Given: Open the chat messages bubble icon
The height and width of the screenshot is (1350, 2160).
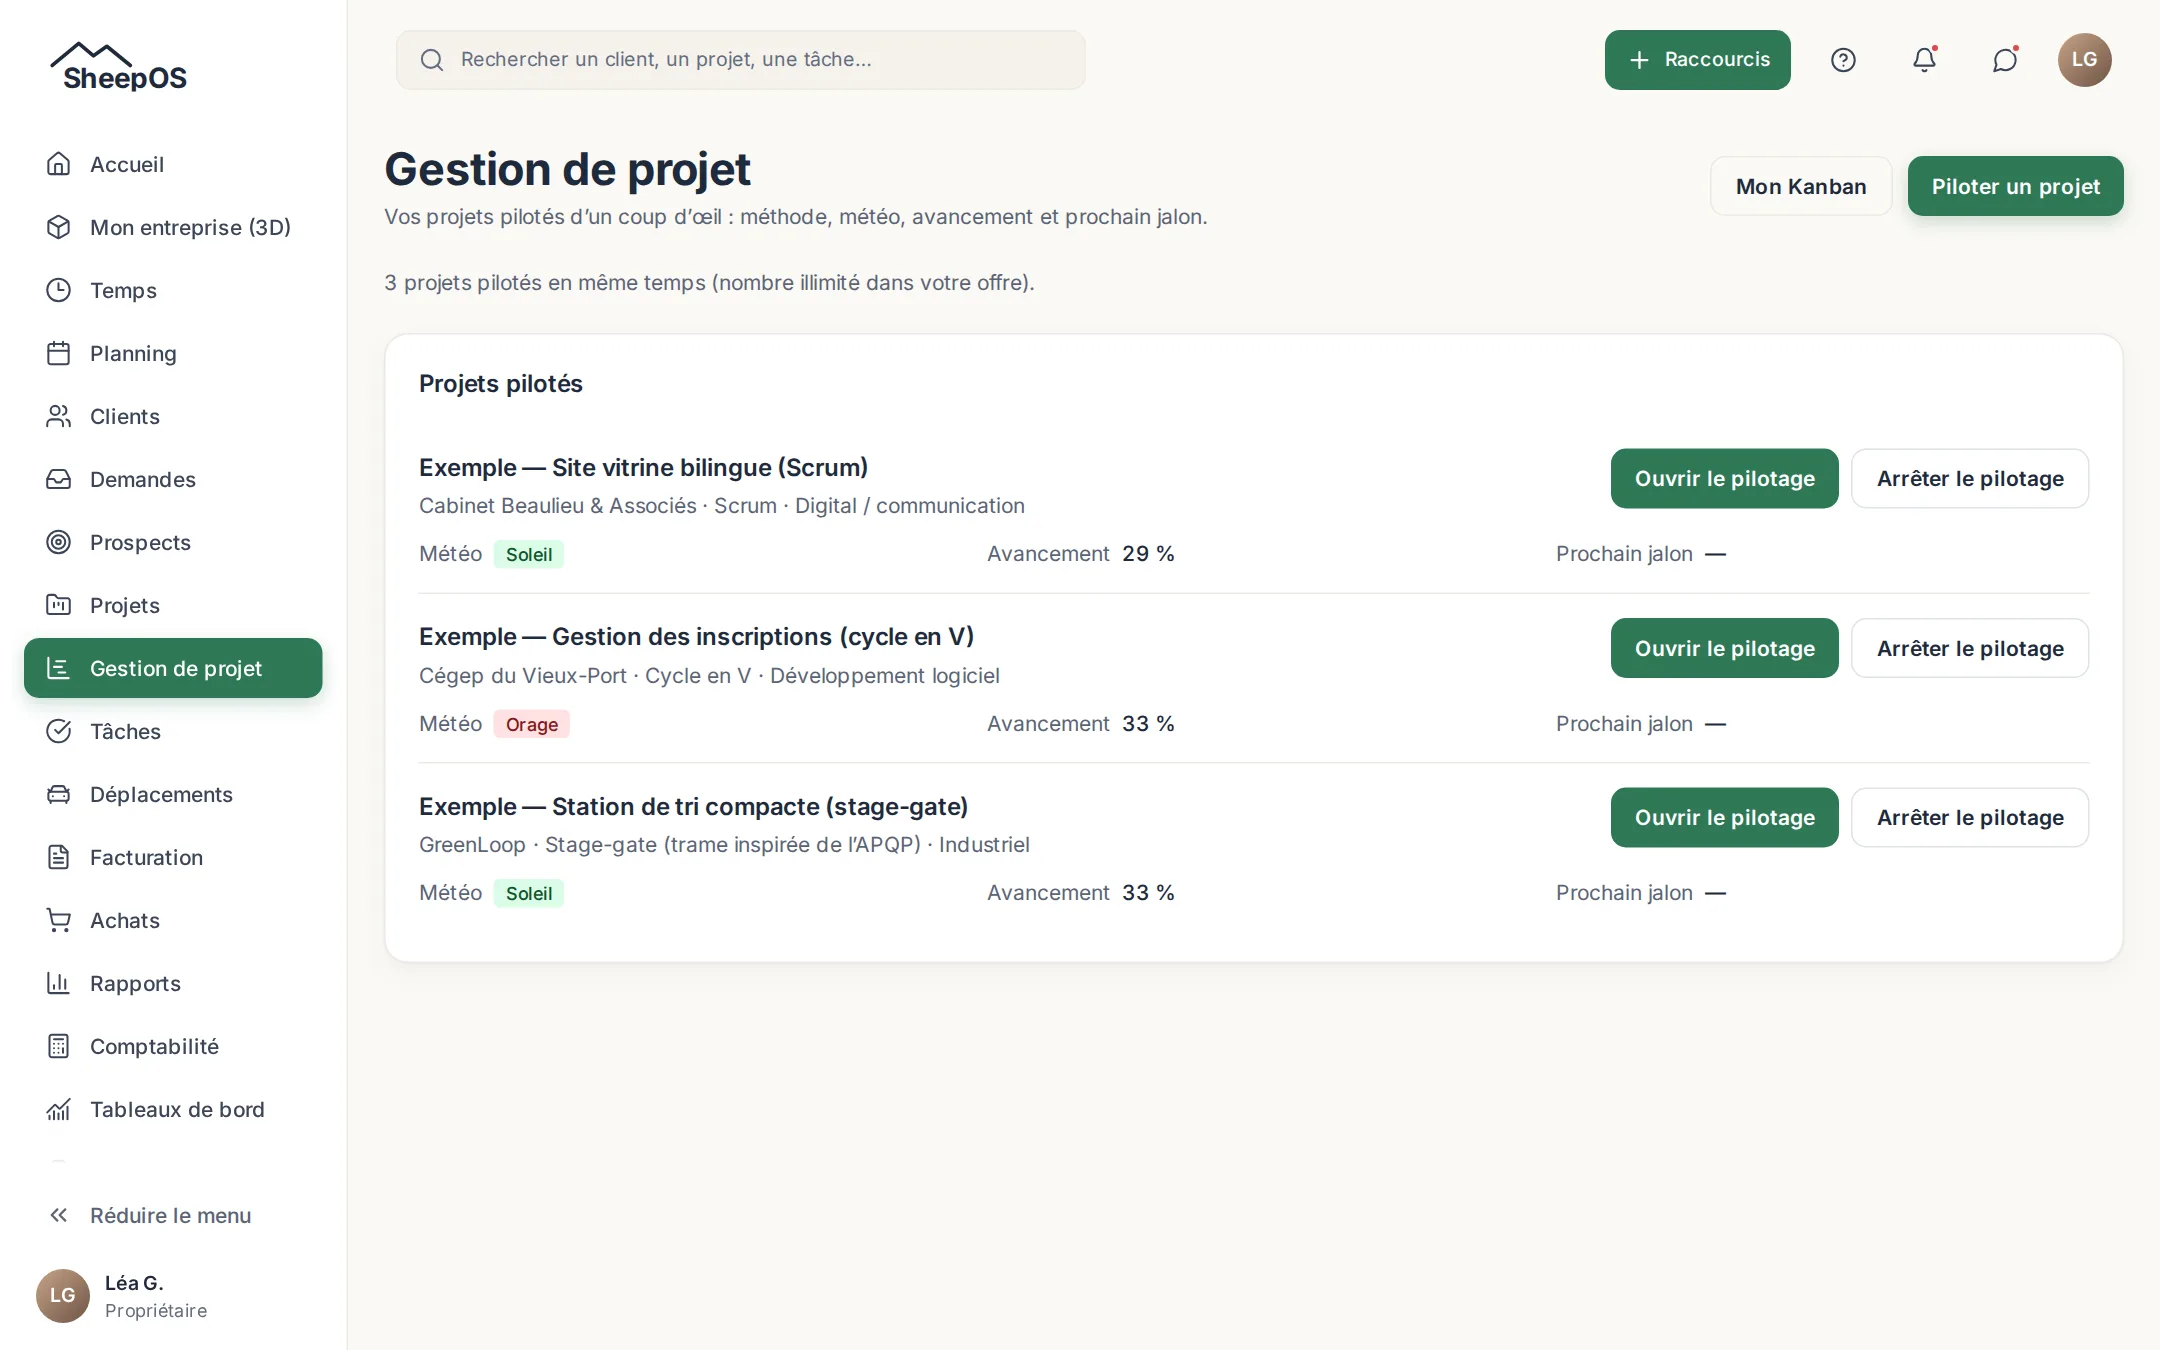Looking at the screenshot, I should (2005, 60).
